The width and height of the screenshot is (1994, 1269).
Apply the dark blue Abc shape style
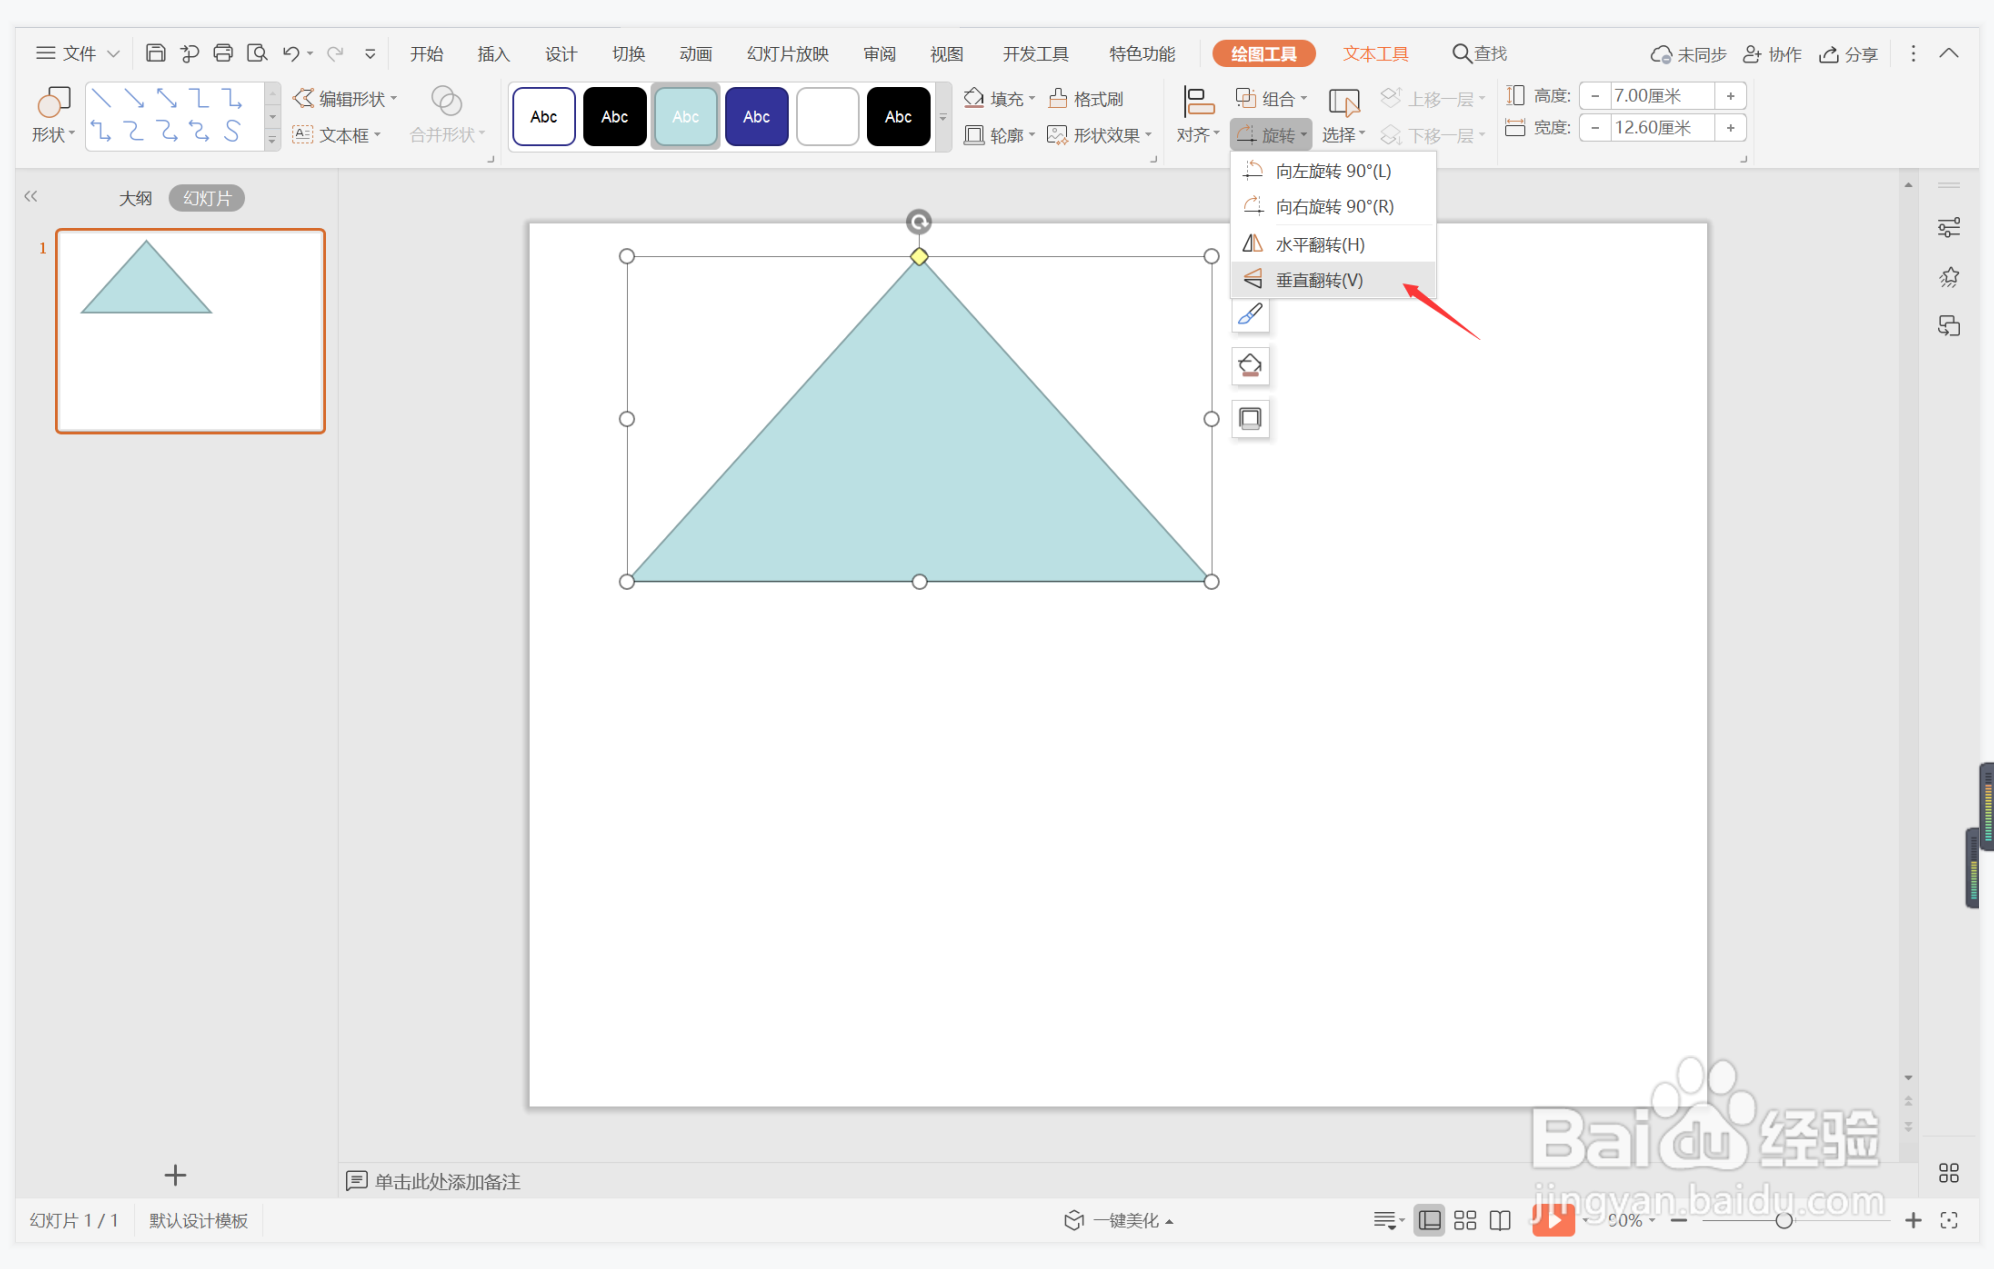tap(756, 117)
